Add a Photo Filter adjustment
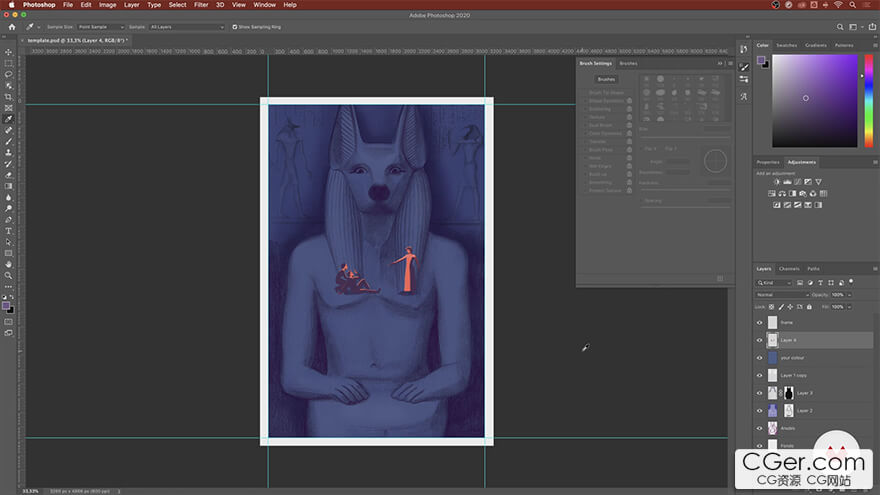Screen dimensions: 880x495 point(803,194)
